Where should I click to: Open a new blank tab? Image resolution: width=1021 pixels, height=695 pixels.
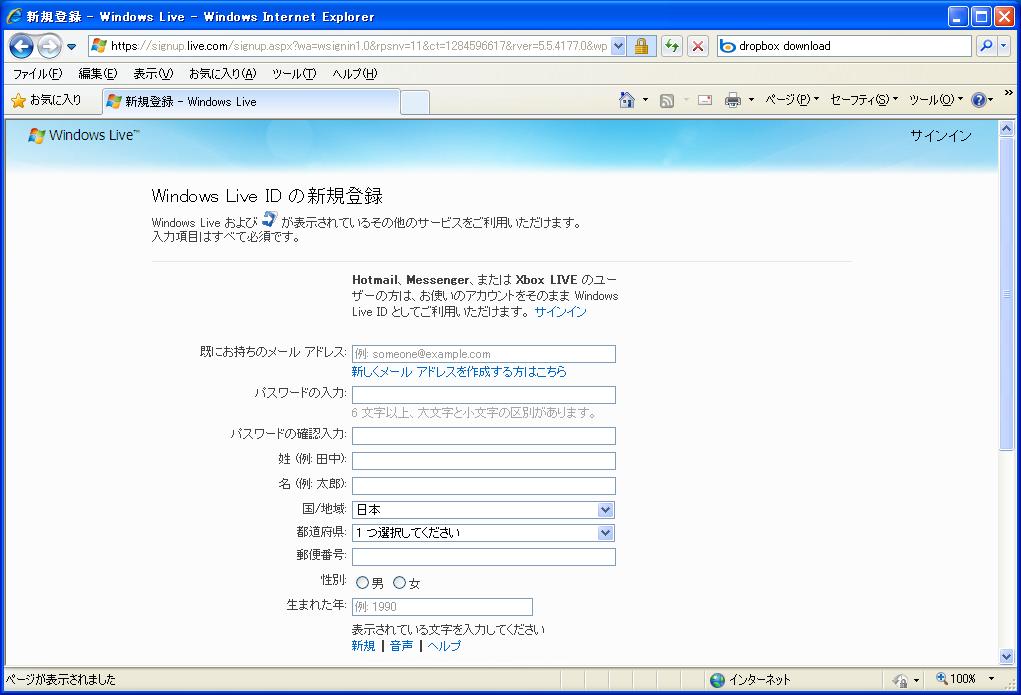click(x=415, y=102)
